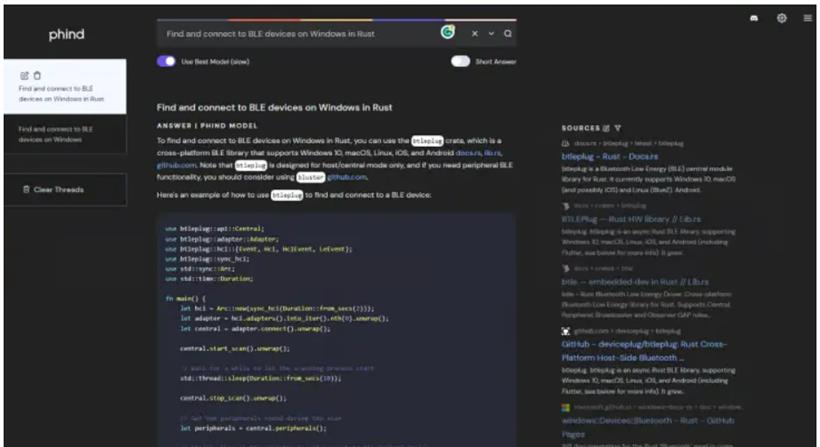Open 'btle — embedded dev in Rust // Lib.rs' source

(x=635, y=282)
